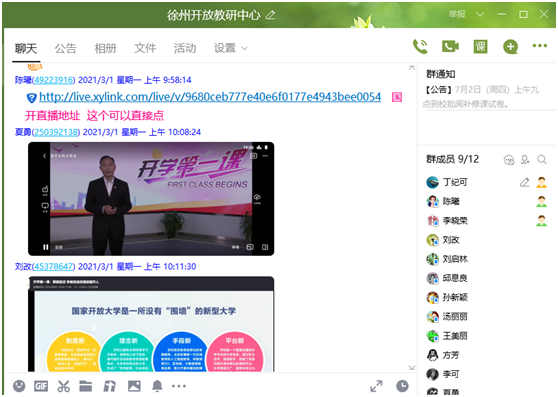Click the 举报 report button

457,14
